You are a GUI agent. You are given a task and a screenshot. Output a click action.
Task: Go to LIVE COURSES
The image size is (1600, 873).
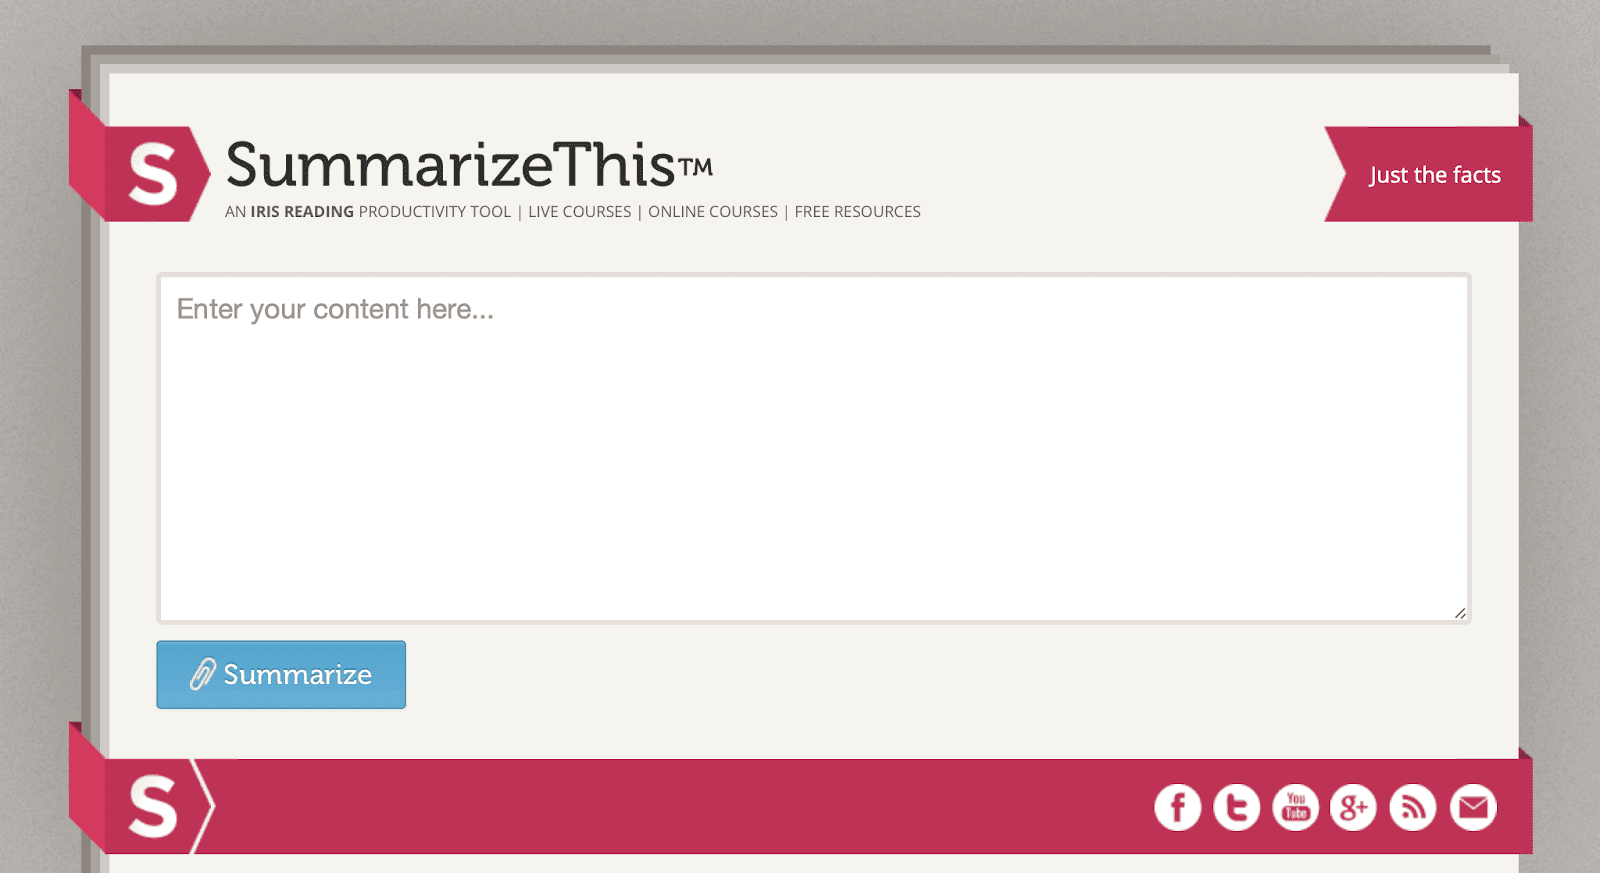tap(580, 212)
